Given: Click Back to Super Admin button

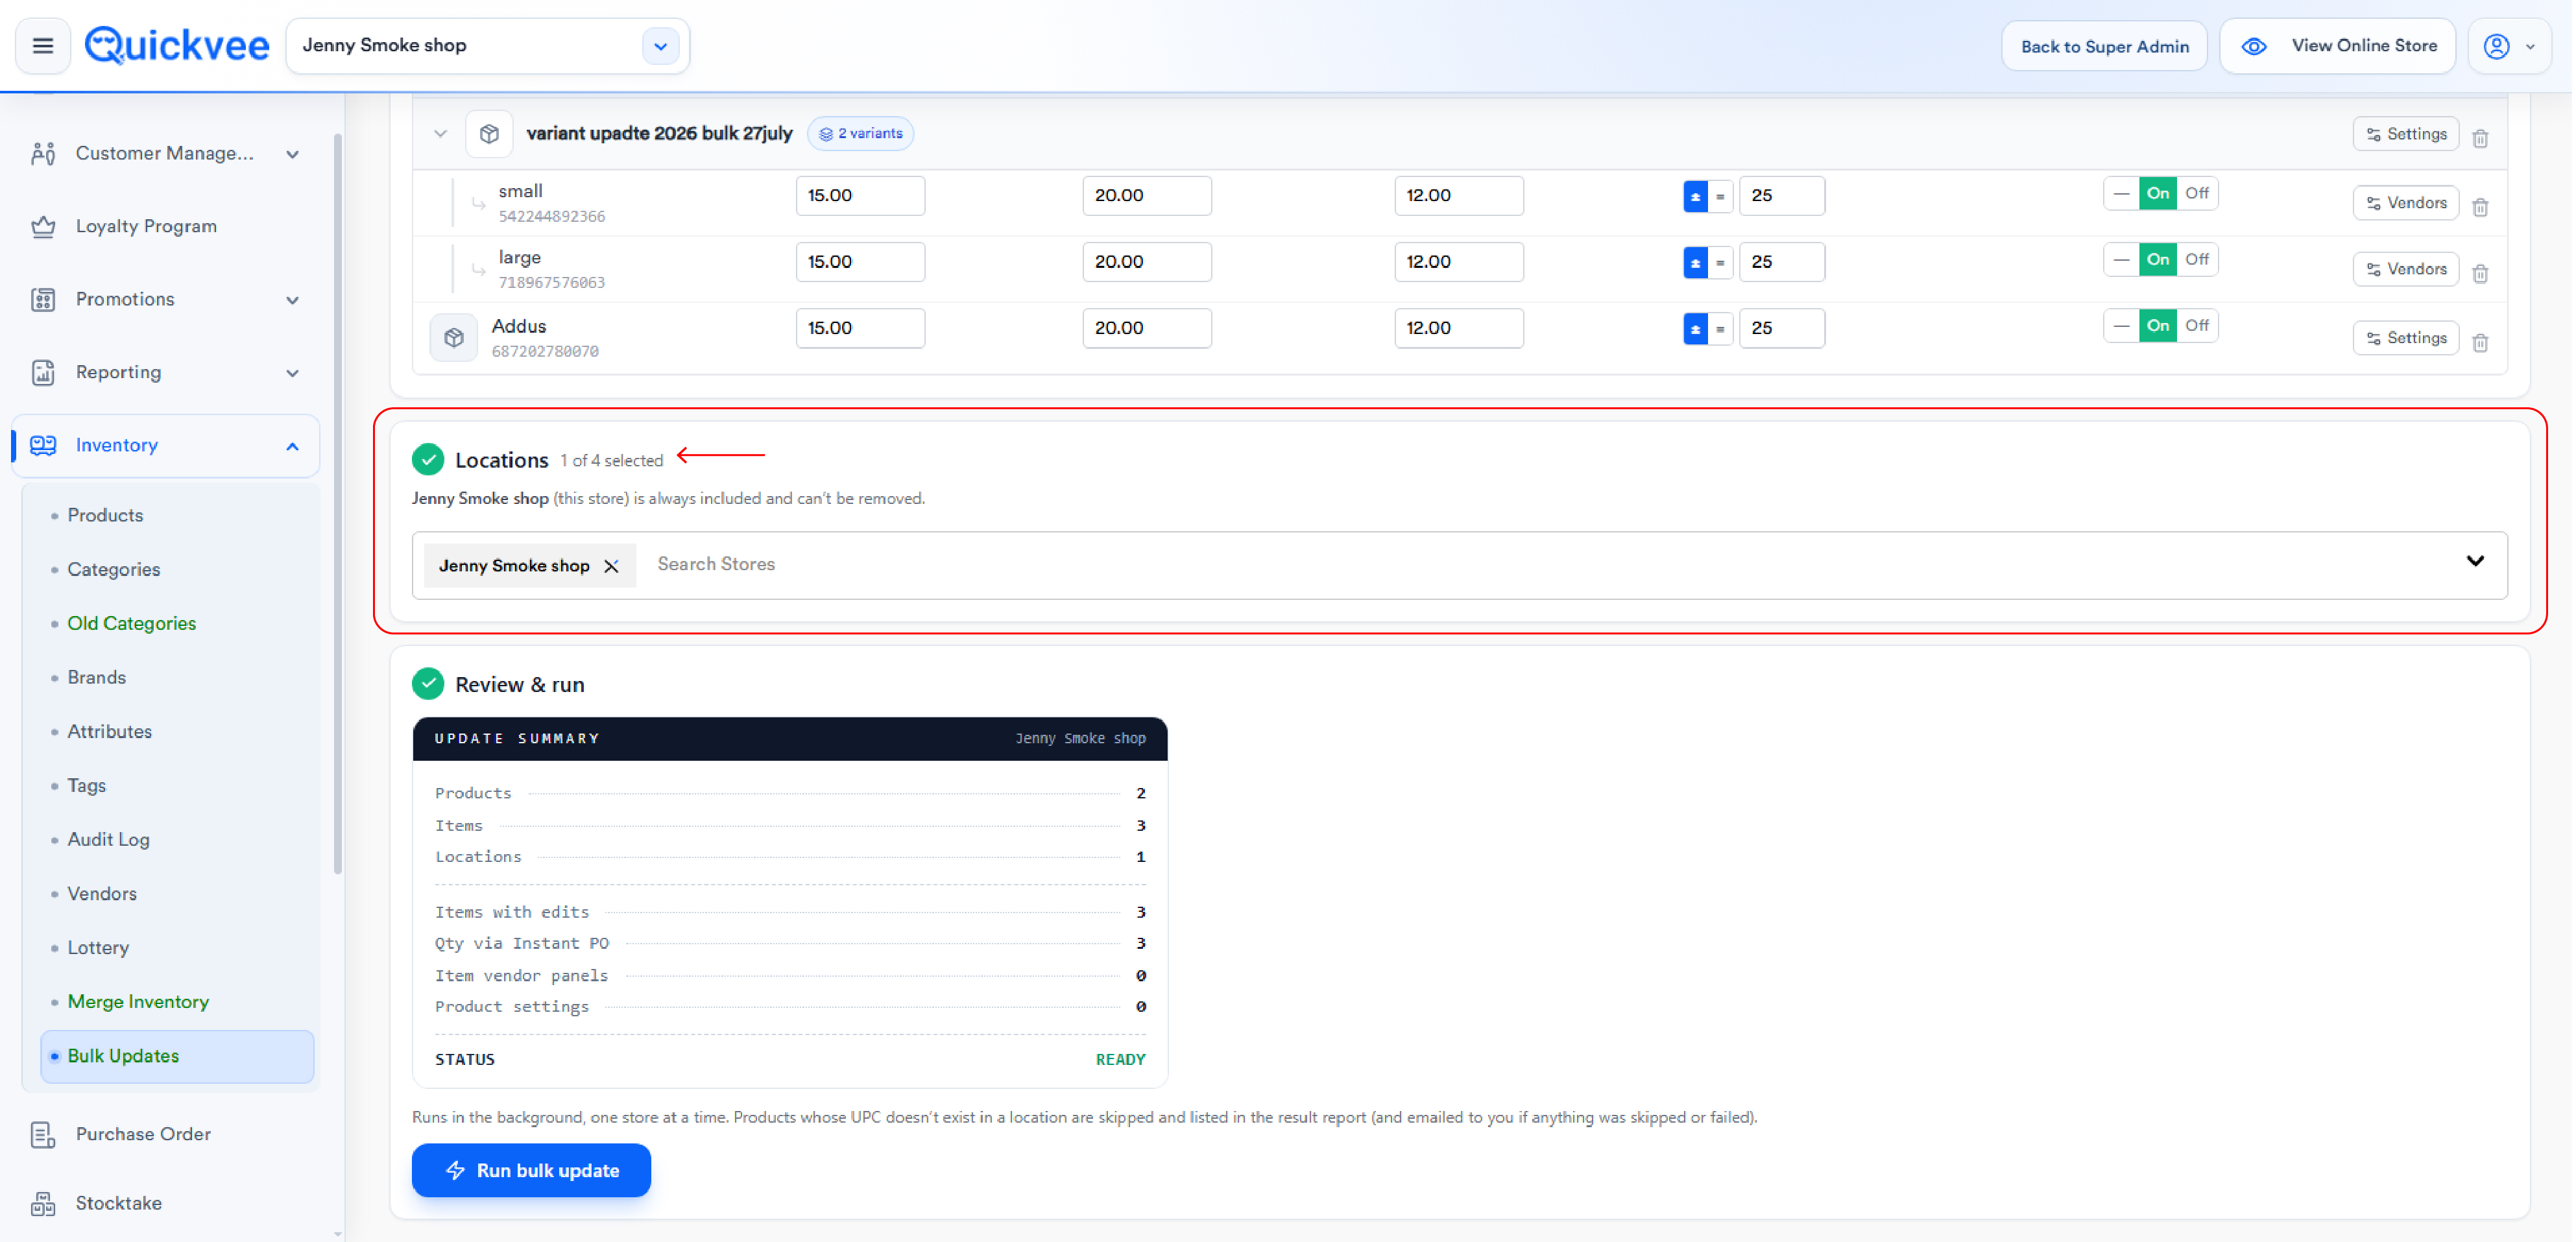Looking at the screenshot, I should tap(2104, 46).
